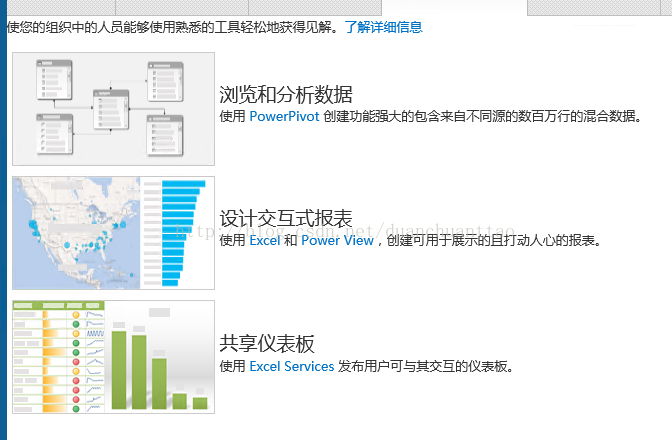Viewport: 672px width, 440px height.
Task: Open the Excel Services link
Action: (x=291, y=367)
